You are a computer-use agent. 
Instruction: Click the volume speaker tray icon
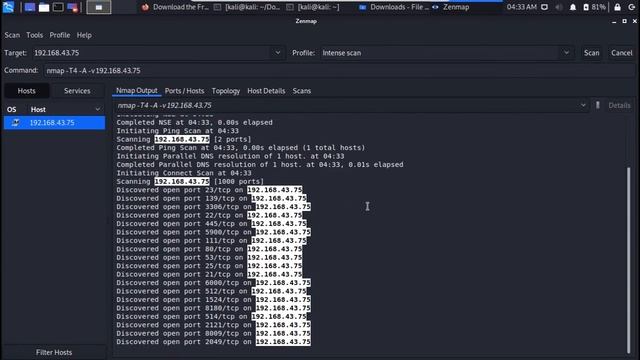click(x=559, y=7)
